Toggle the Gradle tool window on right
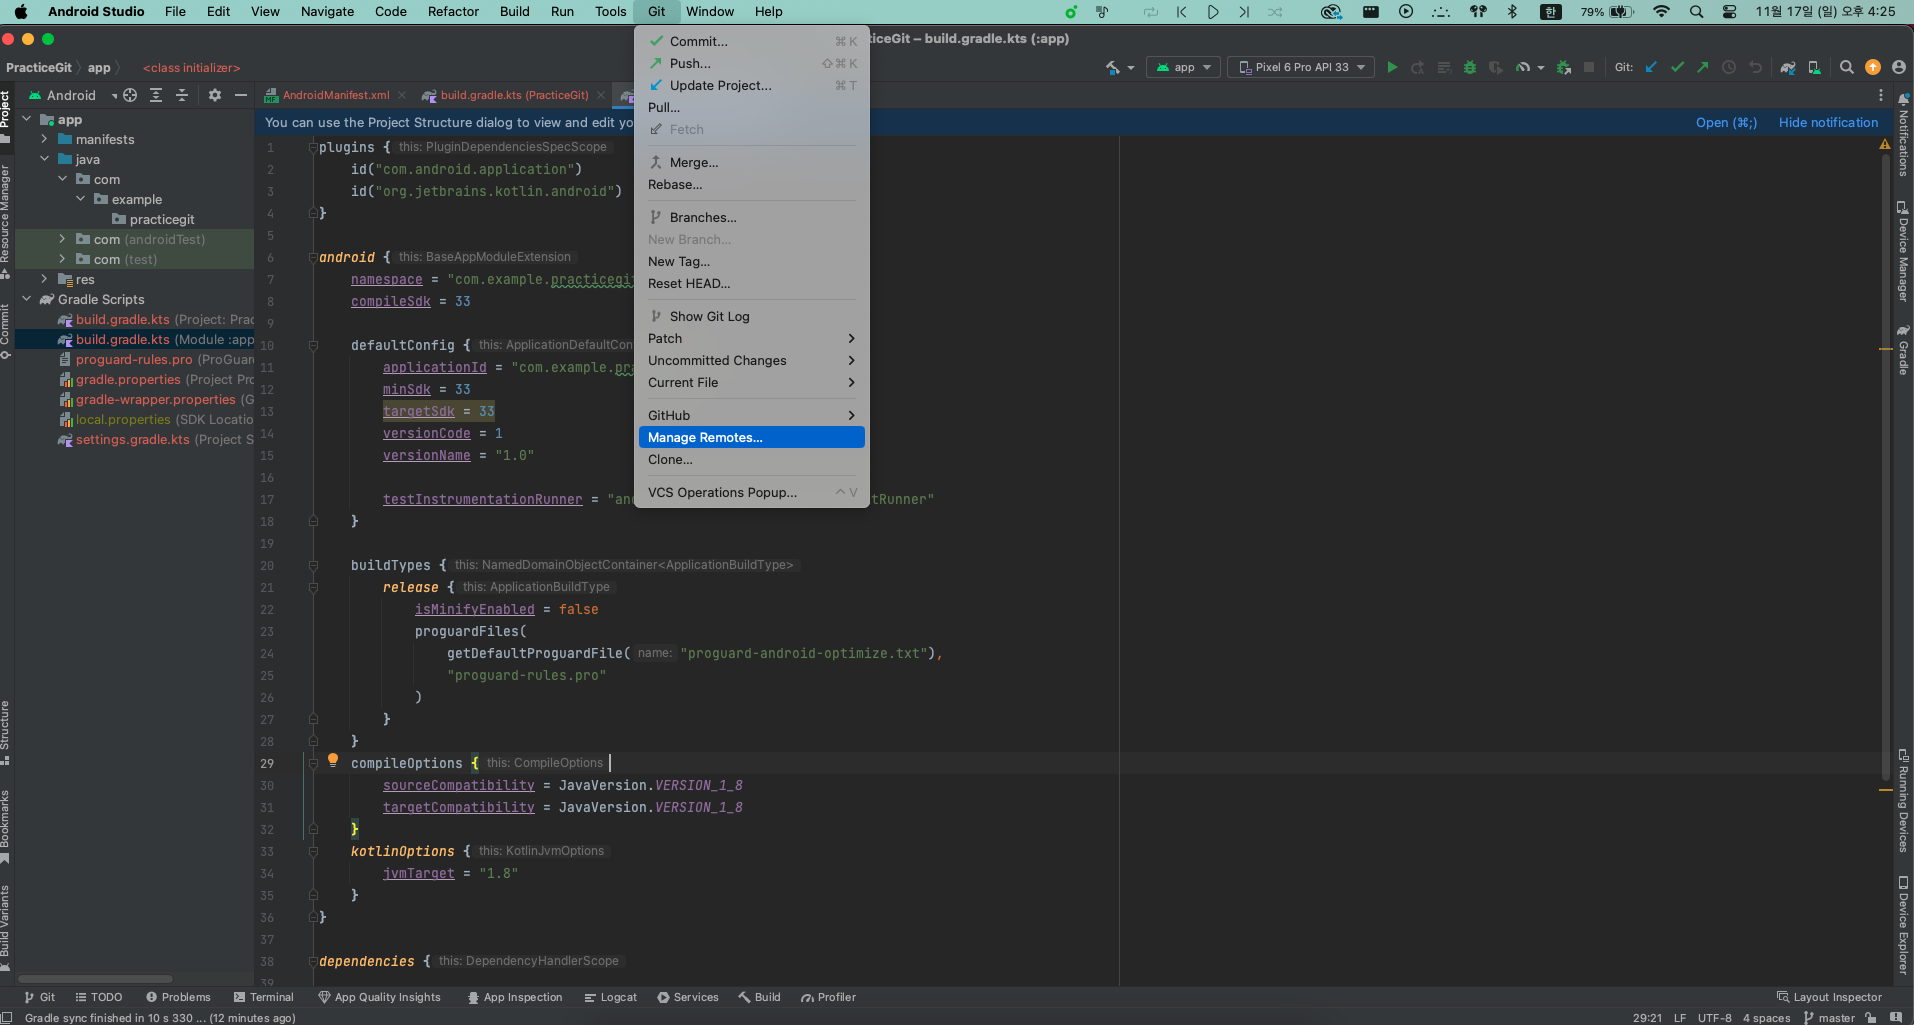Viewport: 1914px width, 1025px height. tap(1903, 350)
